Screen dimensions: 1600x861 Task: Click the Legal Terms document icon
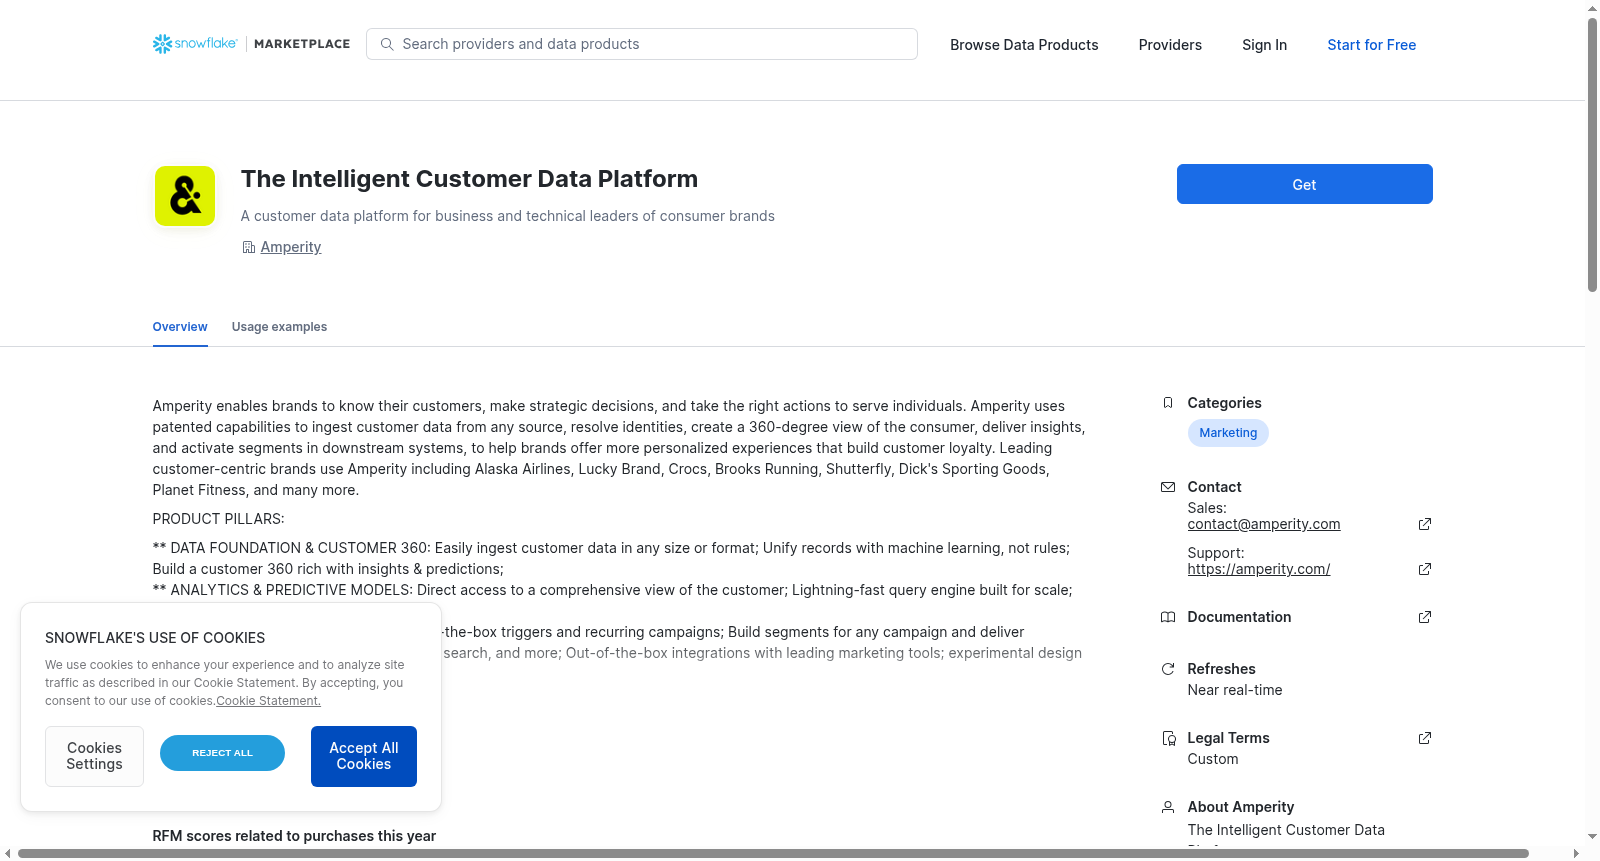click(1168, 738)
